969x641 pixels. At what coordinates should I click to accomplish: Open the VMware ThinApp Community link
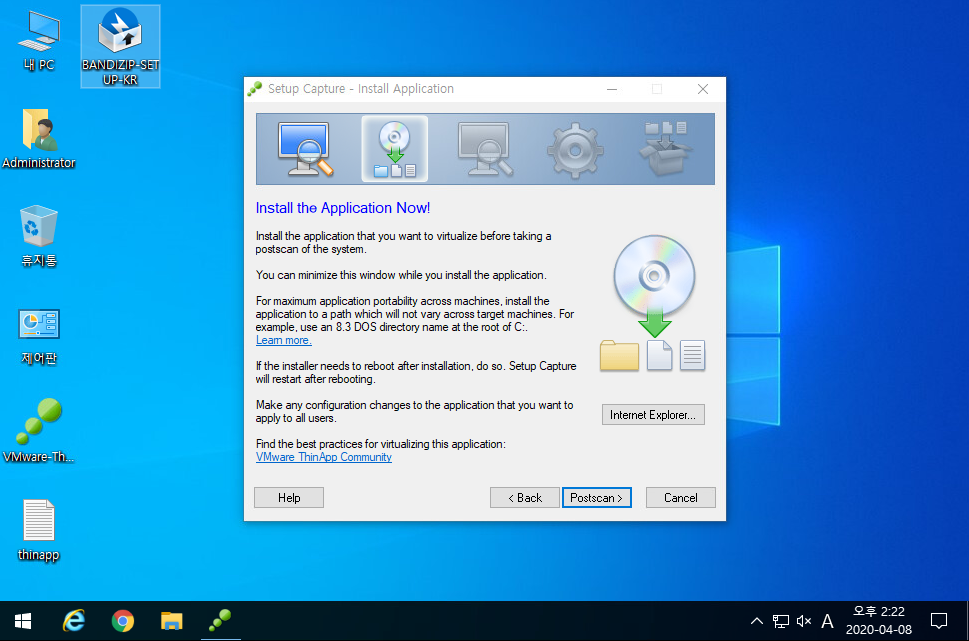324,457
